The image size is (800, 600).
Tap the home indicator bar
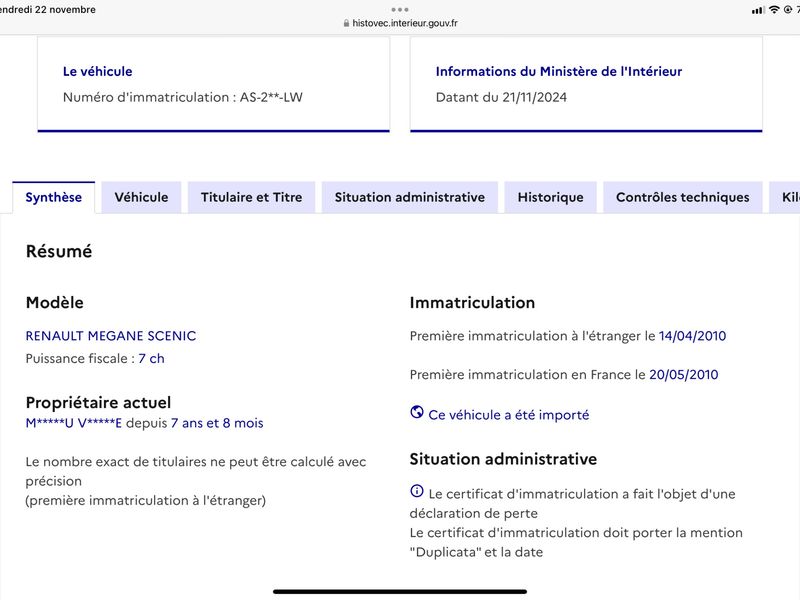(400, 592)
